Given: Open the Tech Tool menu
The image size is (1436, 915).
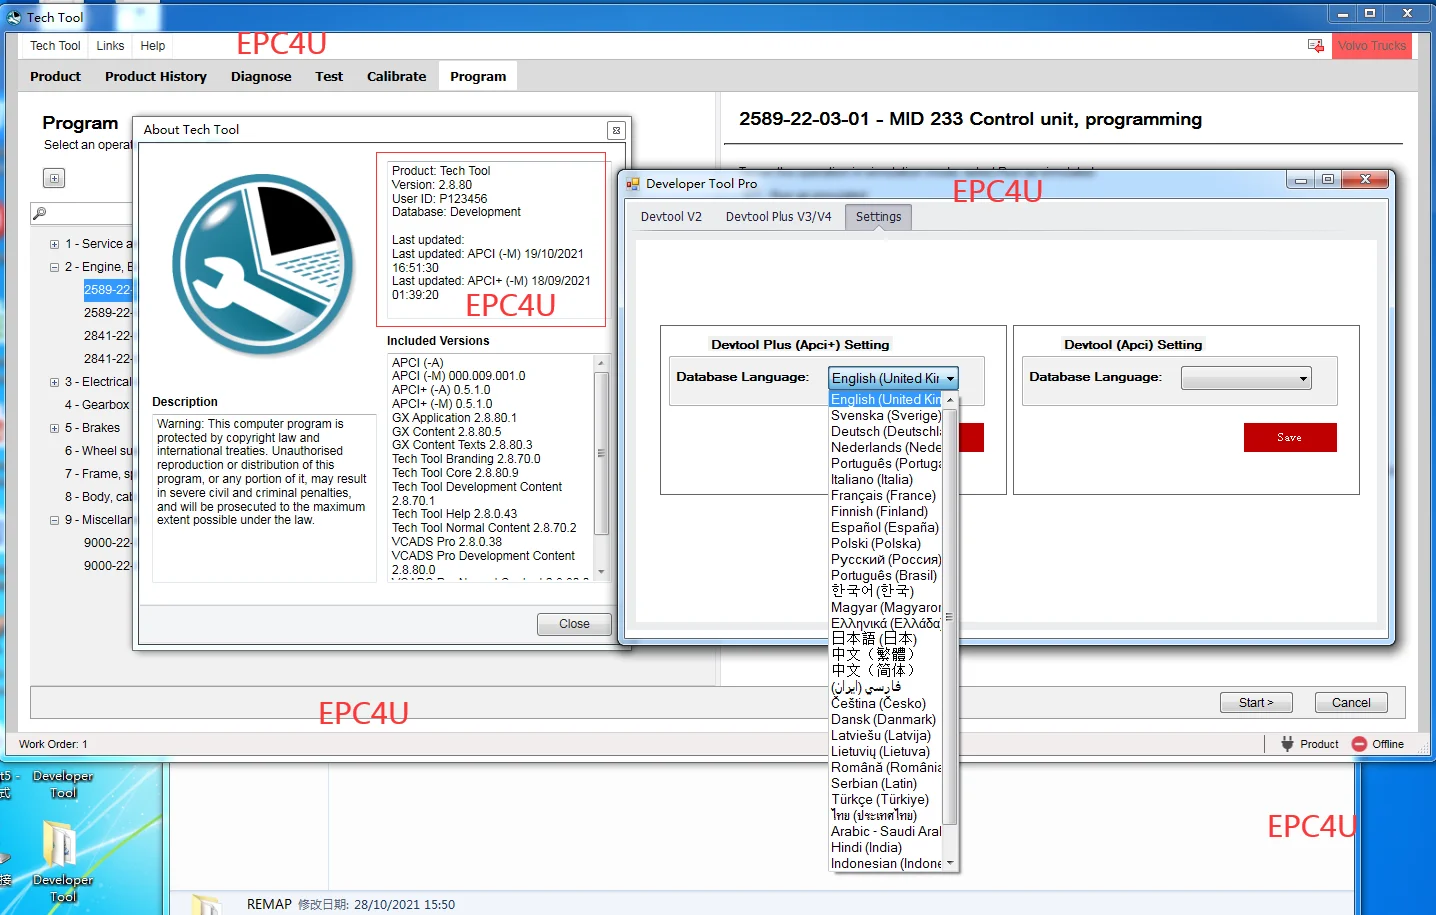Looking at the screenshot, I should (x=55, y=46).
